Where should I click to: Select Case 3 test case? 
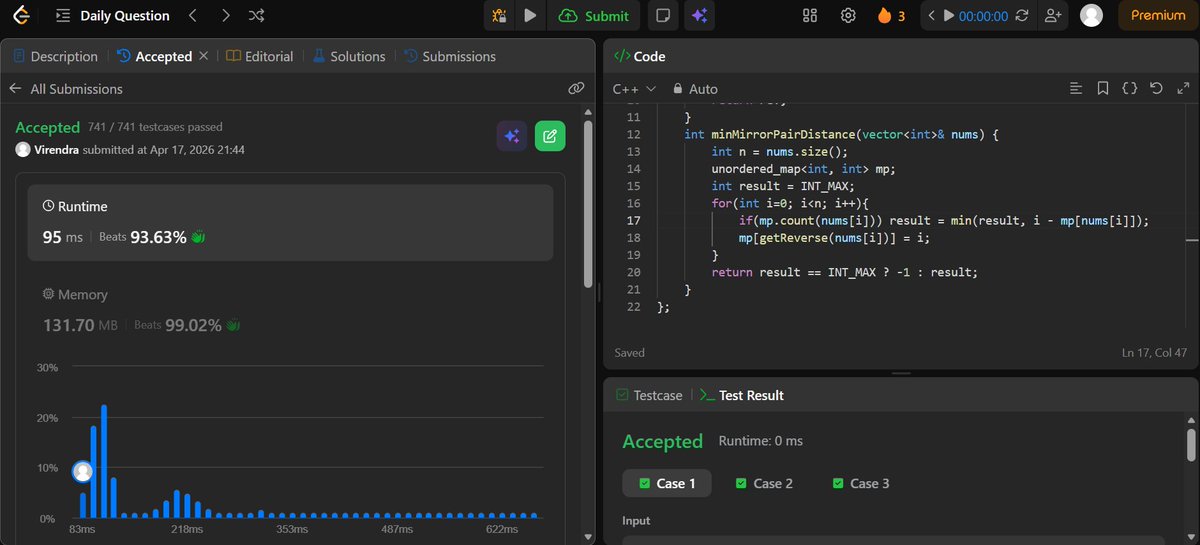861,483
